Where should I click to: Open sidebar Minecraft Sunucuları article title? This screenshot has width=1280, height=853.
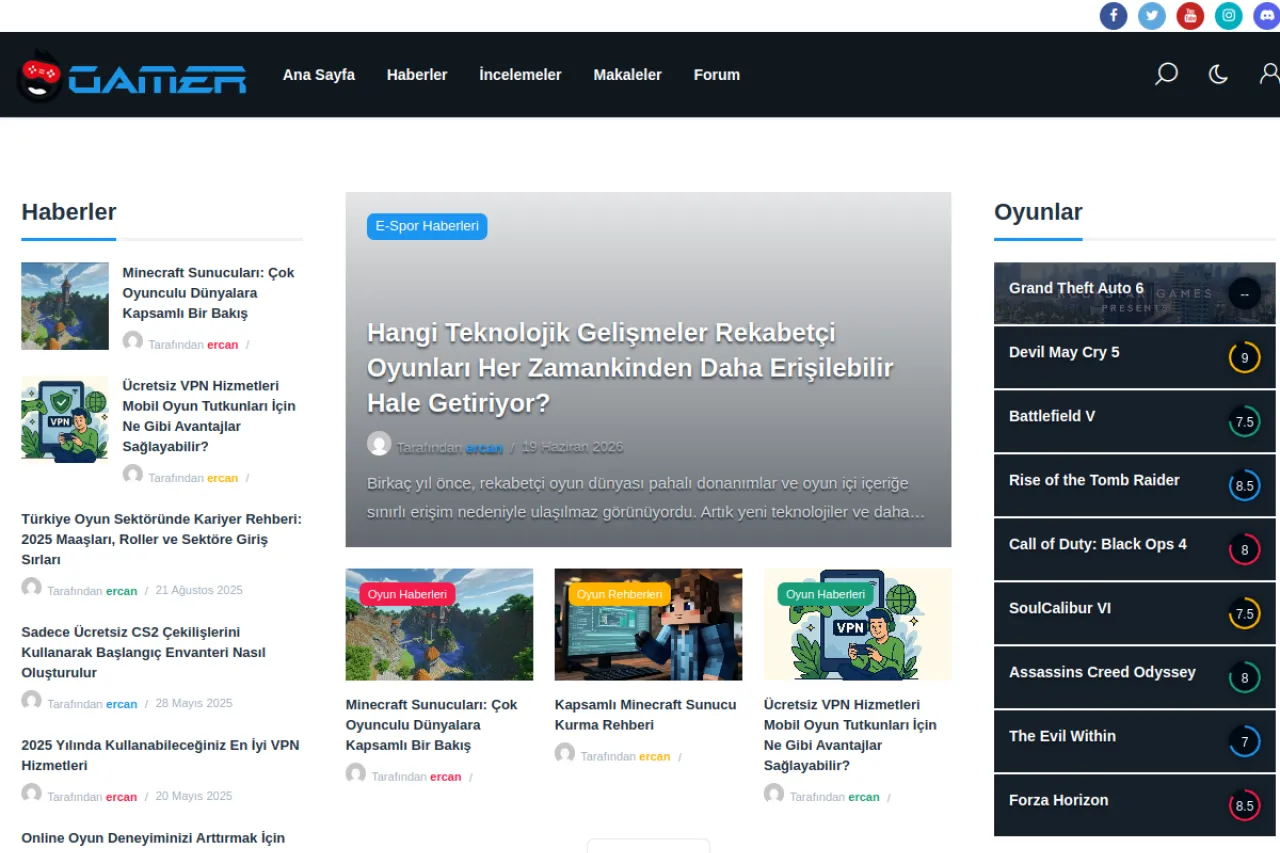[209, 293]
